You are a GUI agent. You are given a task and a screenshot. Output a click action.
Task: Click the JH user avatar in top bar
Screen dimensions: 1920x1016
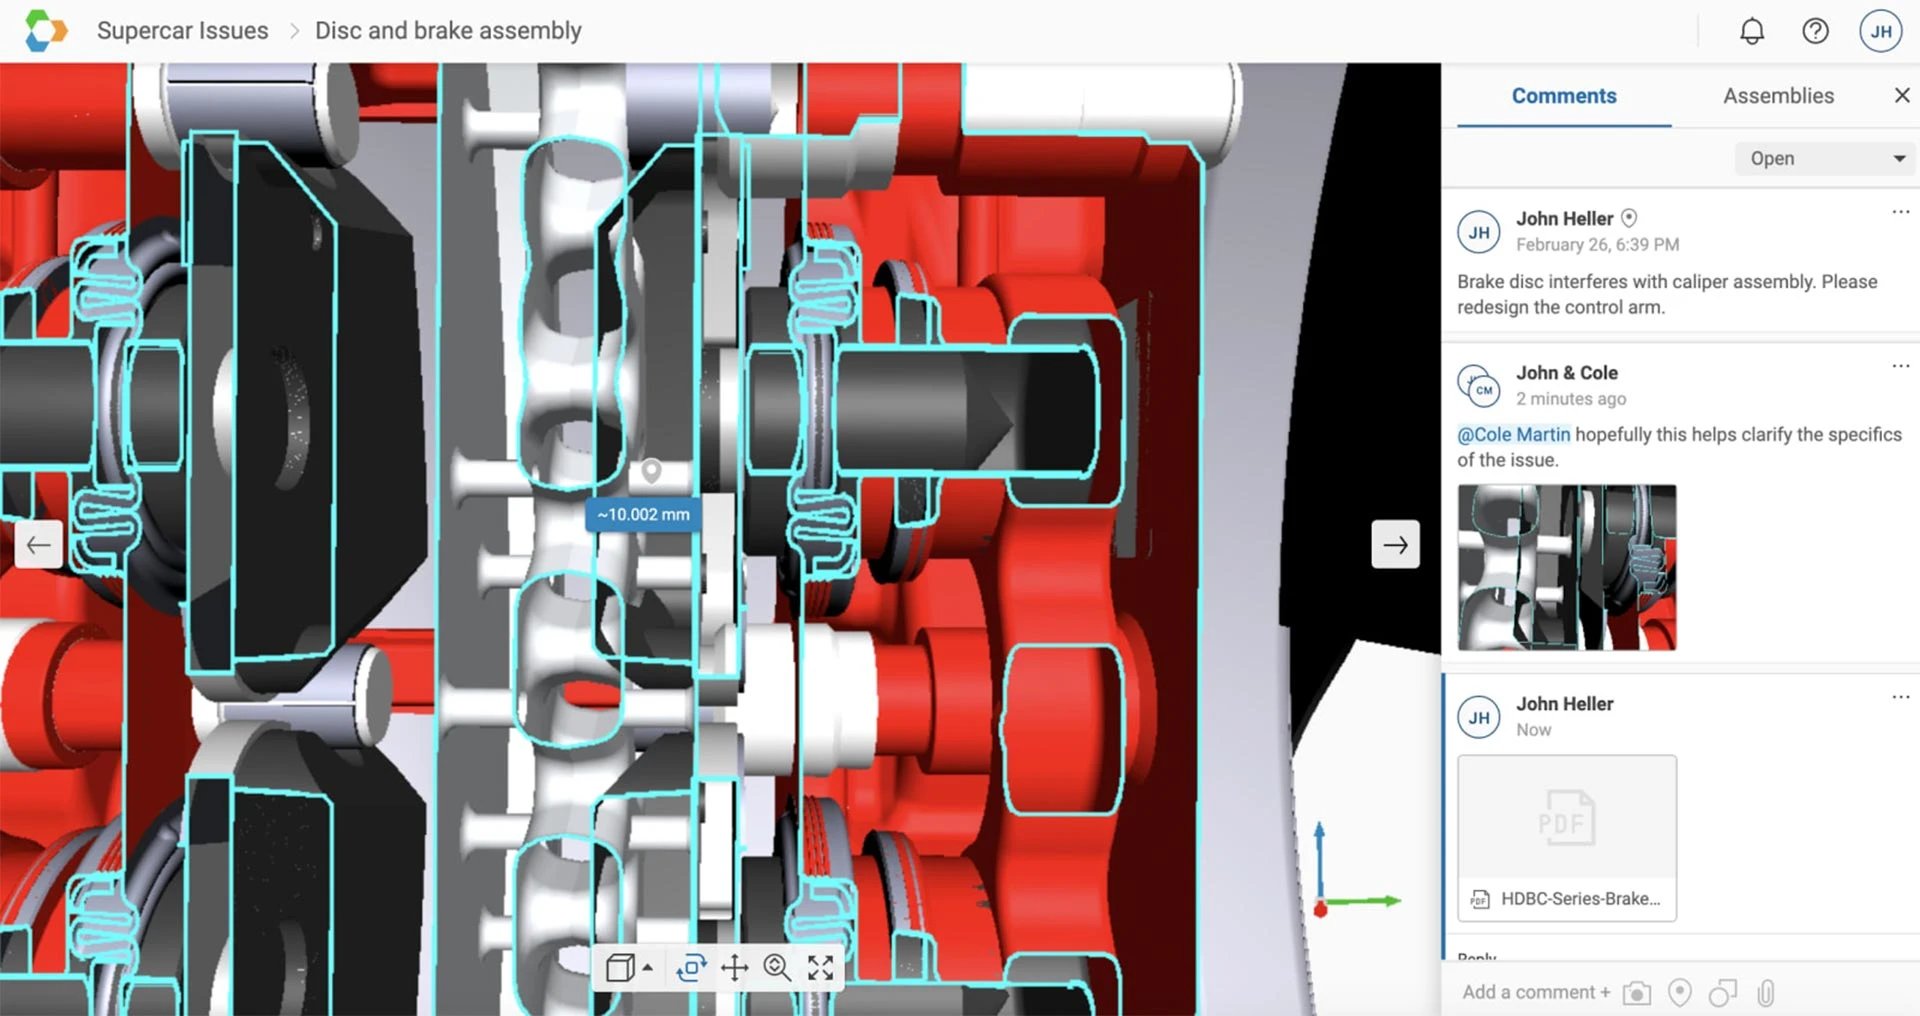tap(1880, 31)
